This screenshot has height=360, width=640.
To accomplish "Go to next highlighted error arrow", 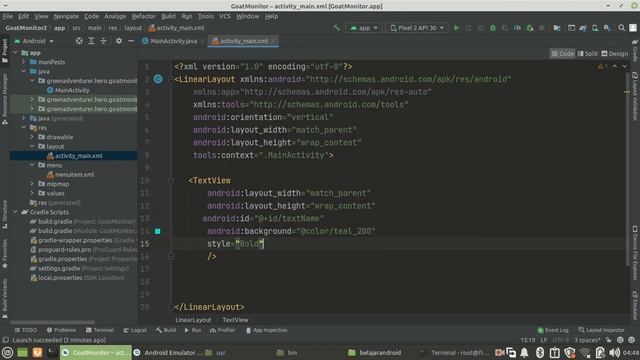I will pos(624,66).
